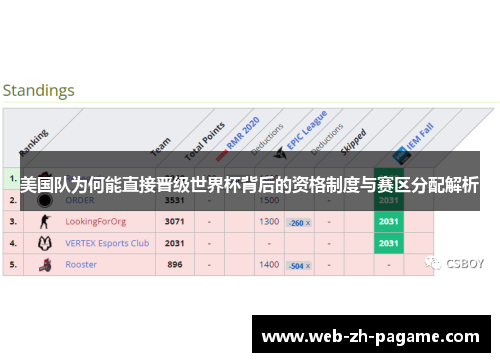The height and width of the screenshot is (362, 500).
Task: Click the EPIC League star logo in header
Action: (x=280, y=154)
